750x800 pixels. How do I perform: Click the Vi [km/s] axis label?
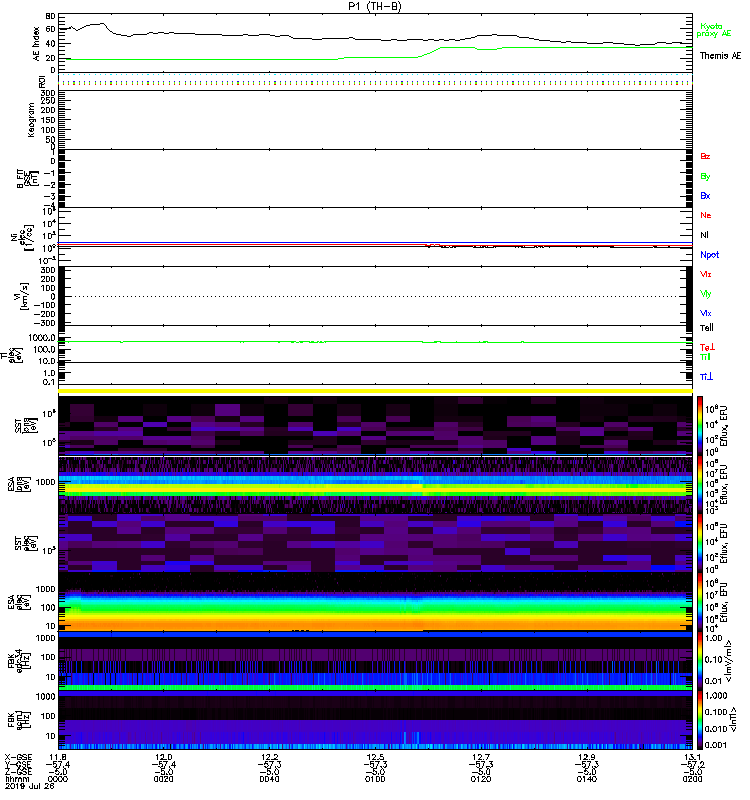(23, 296)
